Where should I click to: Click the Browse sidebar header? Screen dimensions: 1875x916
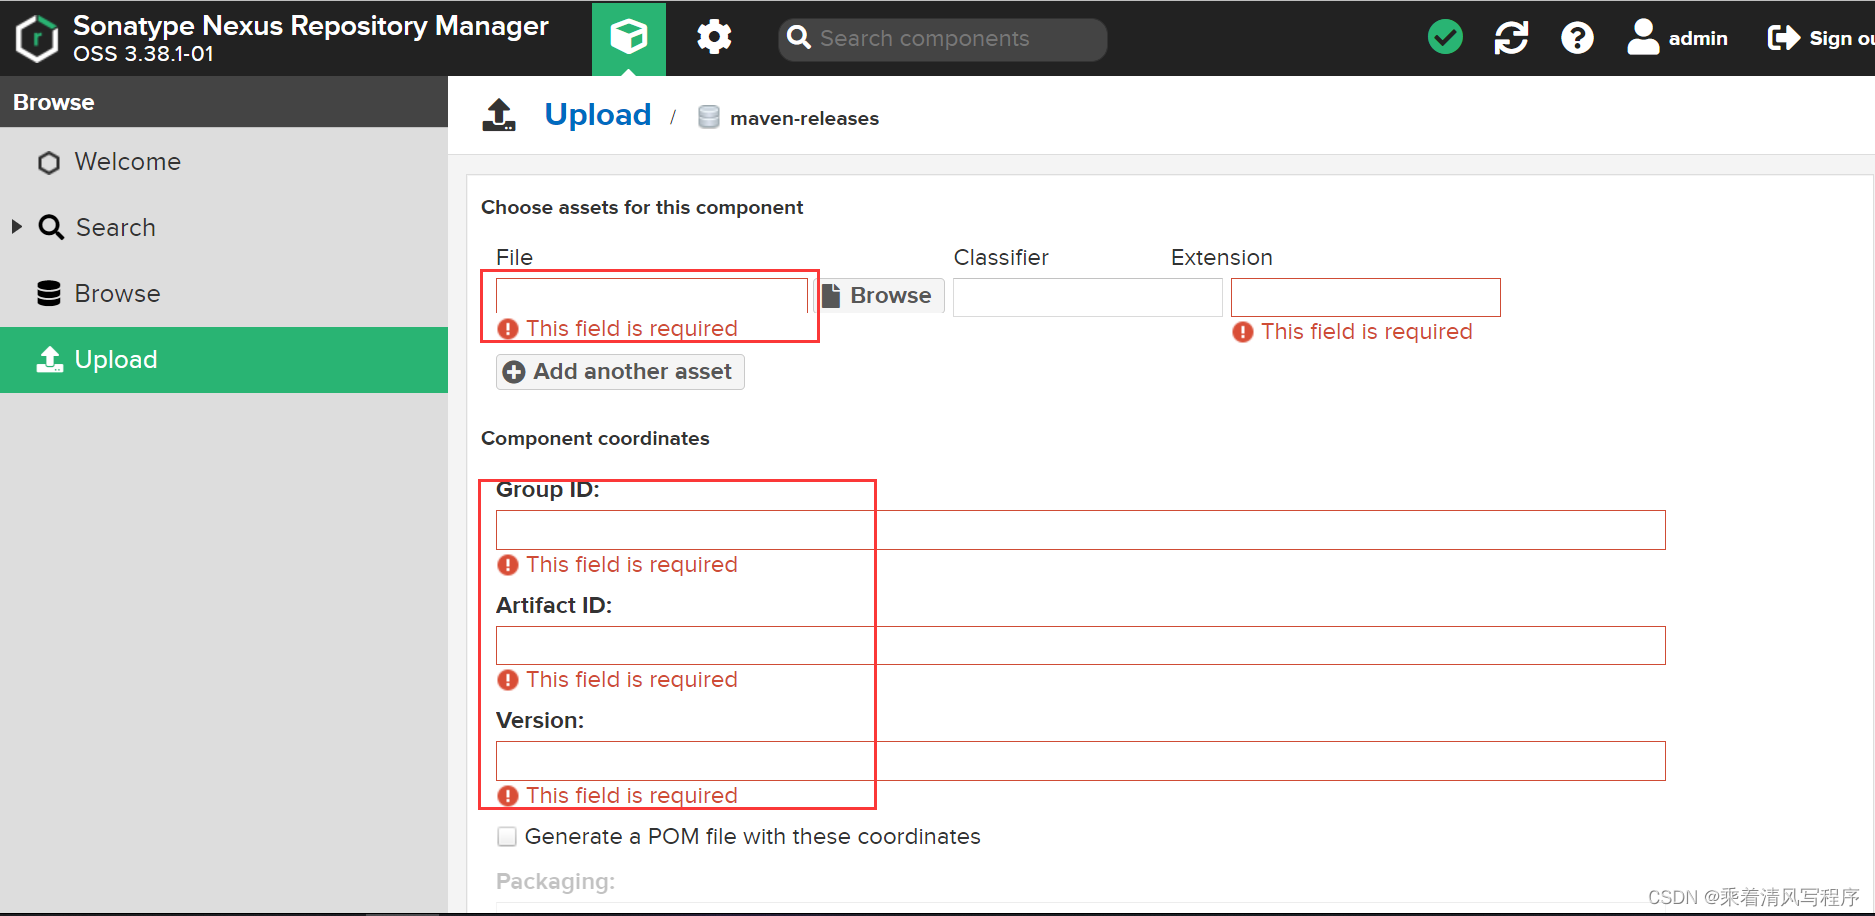pos(224,102)
